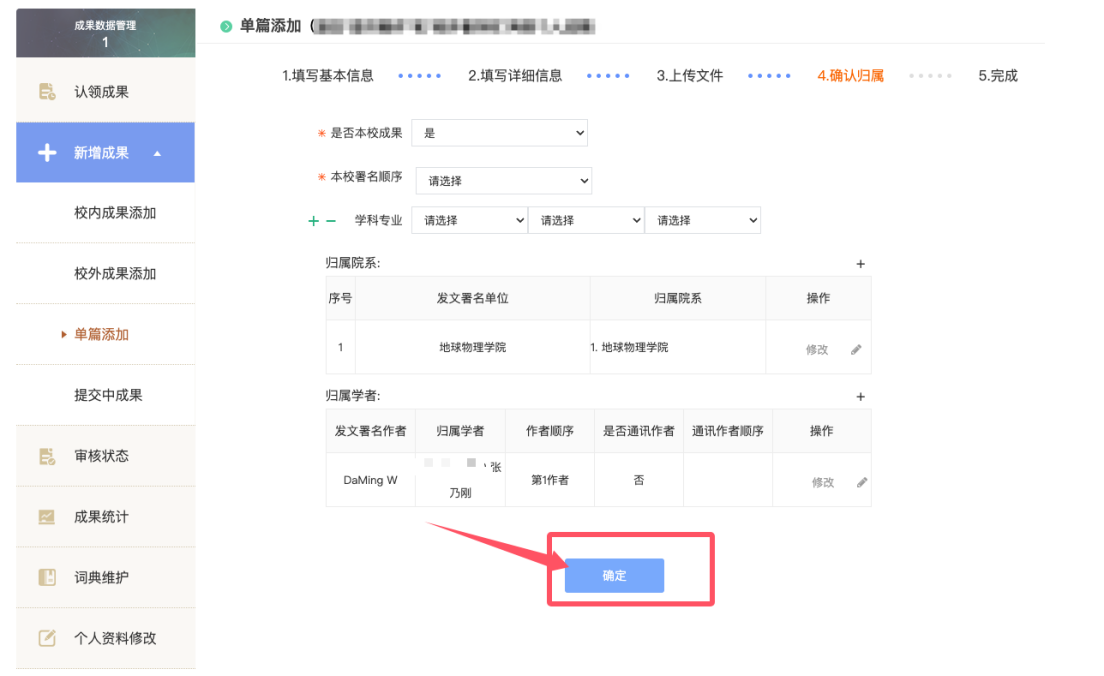Click the 词典维护 book icon
Viewport: 1104px width, 676px height.
coord(47,577)
